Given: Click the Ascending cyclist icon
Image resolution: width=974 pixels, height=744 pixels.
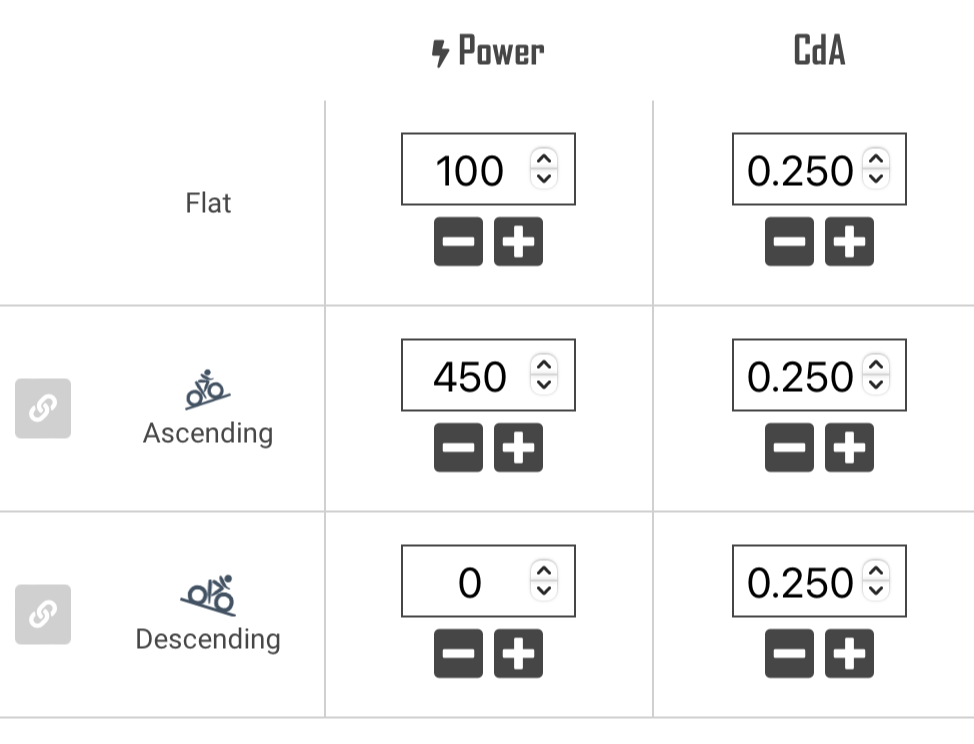Looking at the screenshot, I should pyautogui.click(x=207, y=390).
